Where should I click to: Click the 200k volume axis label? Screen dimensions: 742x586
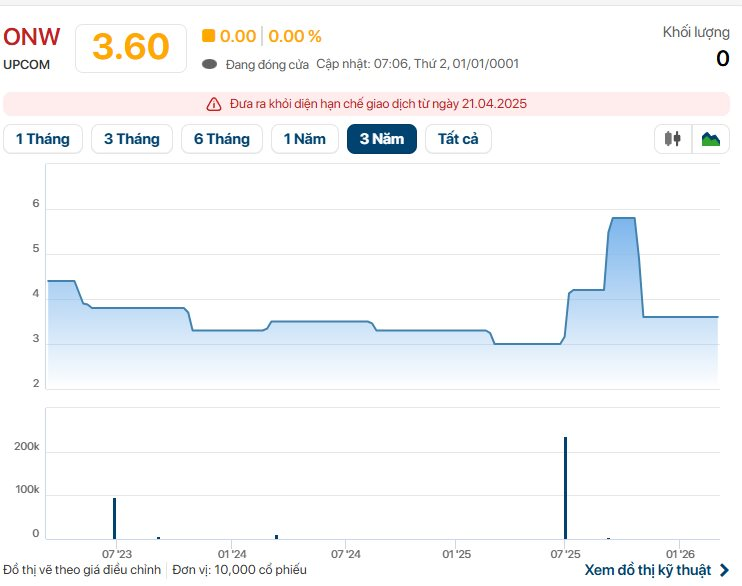pos(27,446)
